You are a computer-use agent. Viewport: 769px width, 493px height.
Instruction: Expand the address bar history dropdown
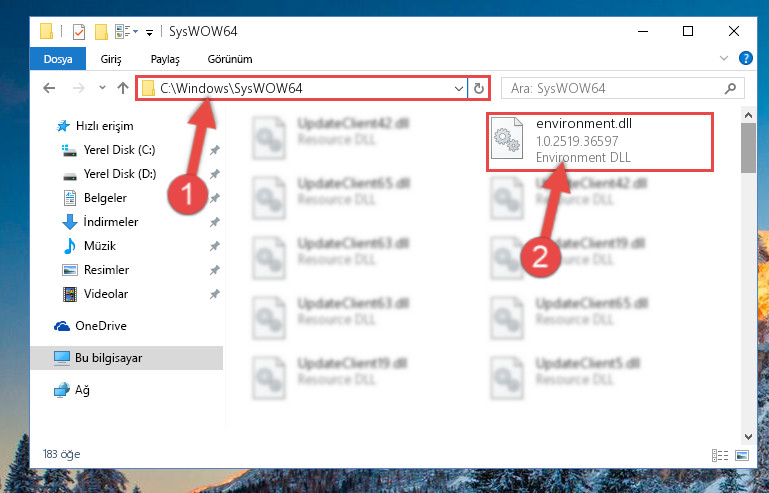[x=459, y=89]
